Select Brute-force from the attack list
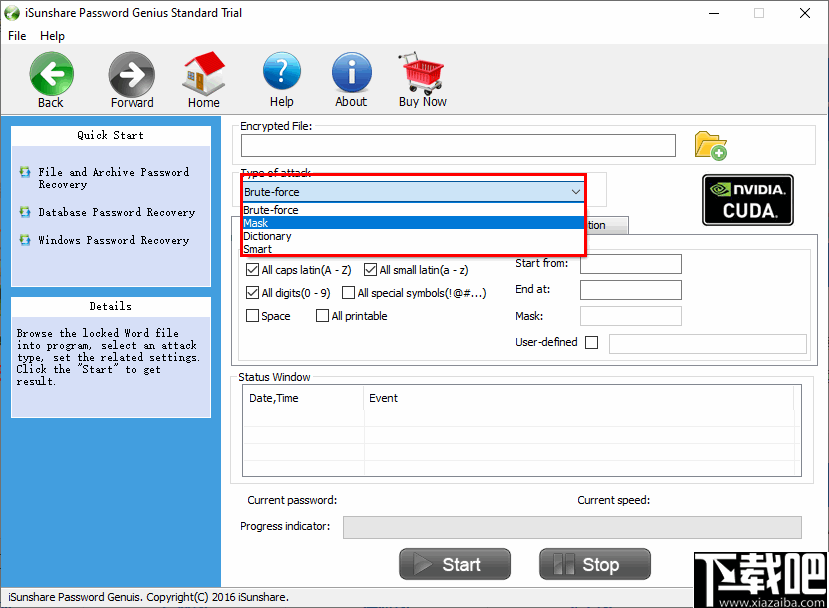 pyautogui.click(x=413, y=210)
